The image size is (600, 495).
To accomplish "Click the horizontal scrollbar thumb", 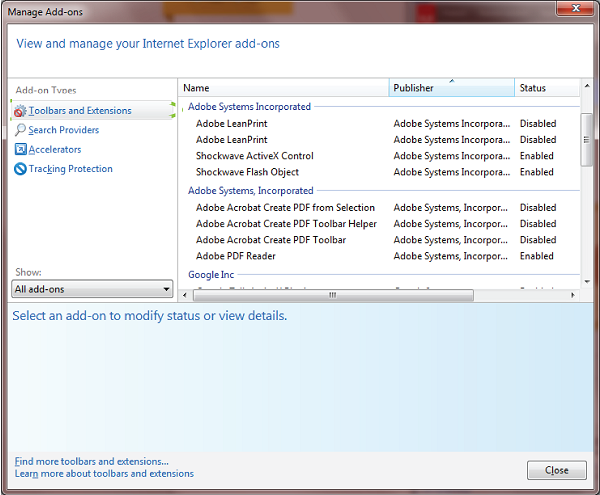I will point(333,295).
